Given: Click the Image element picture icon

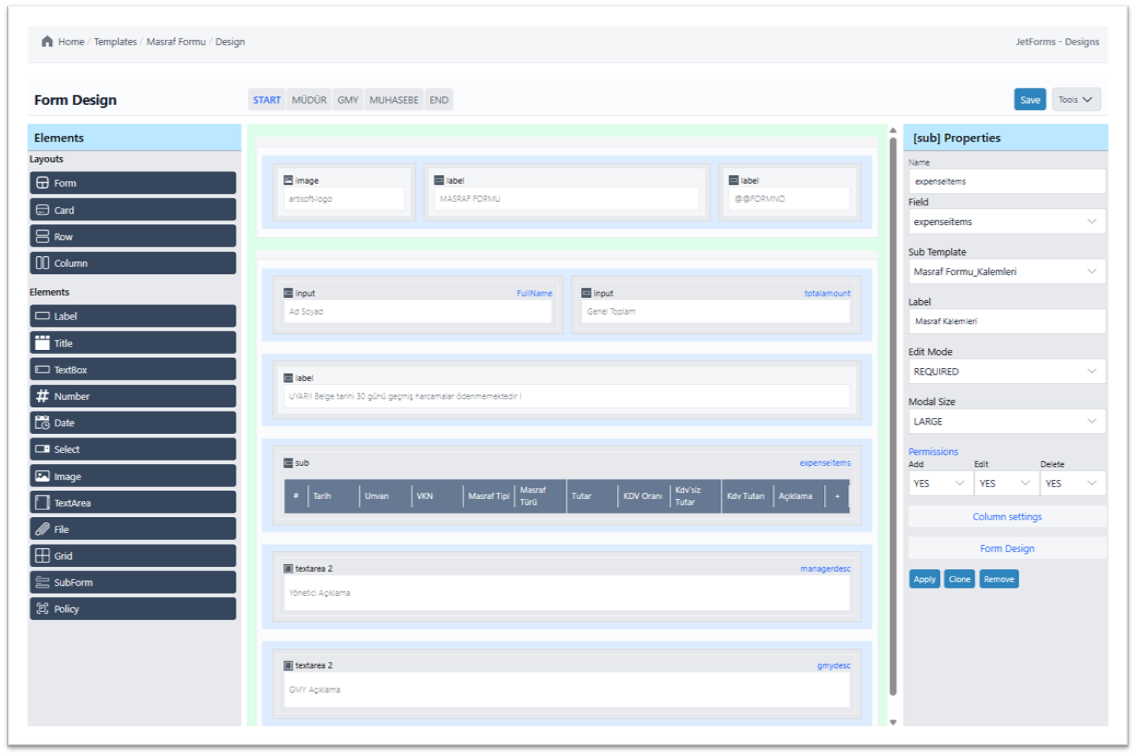Looking at the screenshot, I should click(42, 476).
